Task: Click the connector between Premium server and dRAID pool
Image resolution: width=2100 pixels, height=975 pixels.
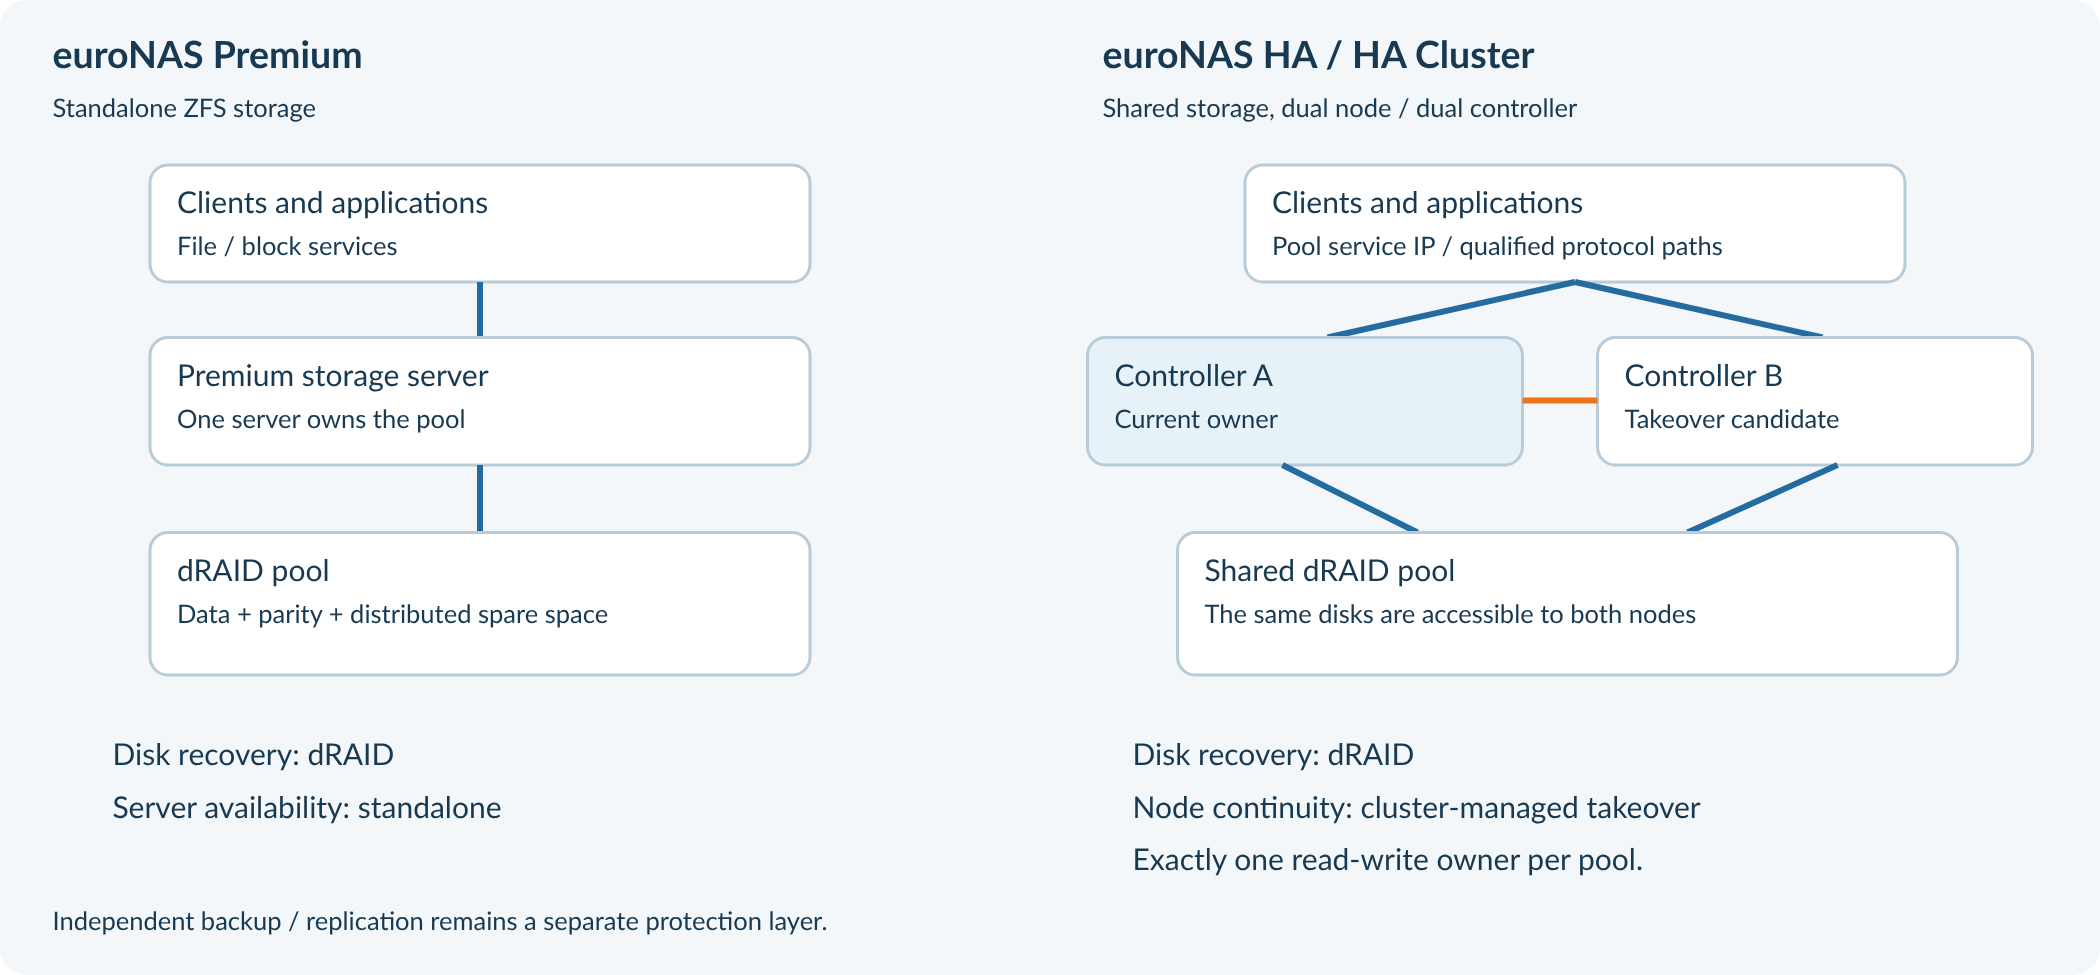Action: [480, 498]
